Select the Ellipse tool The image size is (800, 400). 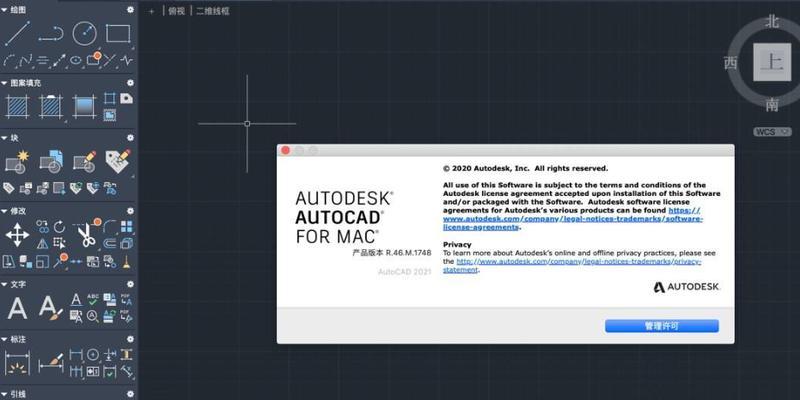76,61
